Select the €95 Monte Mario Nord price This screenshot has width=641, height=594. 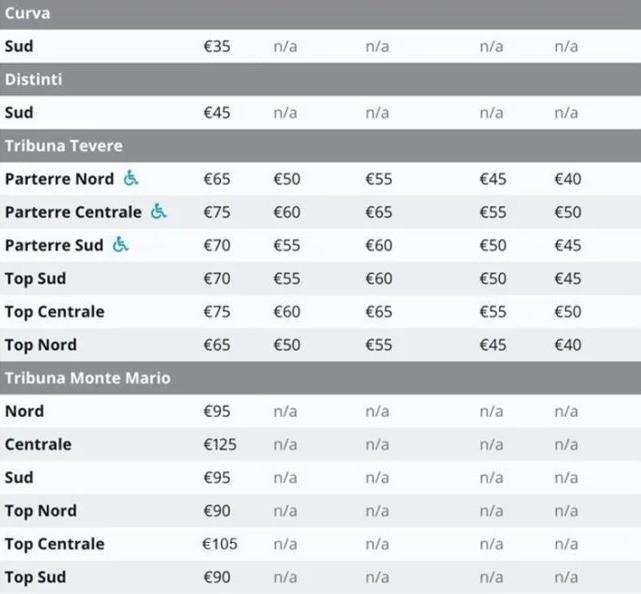tap(217, 411)
